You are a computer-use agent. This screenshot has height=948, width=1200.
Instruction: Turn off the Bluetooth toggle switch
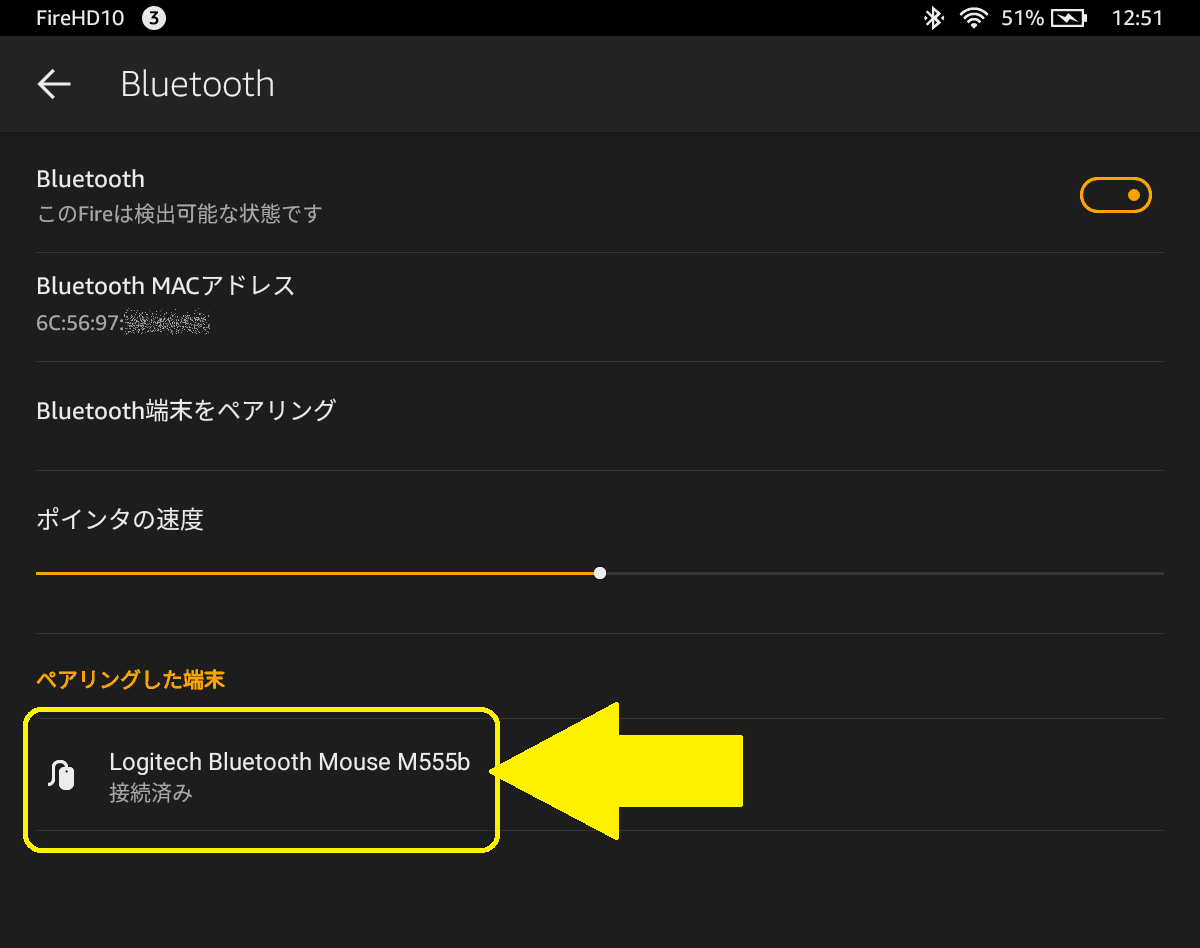pos(1116,195)
